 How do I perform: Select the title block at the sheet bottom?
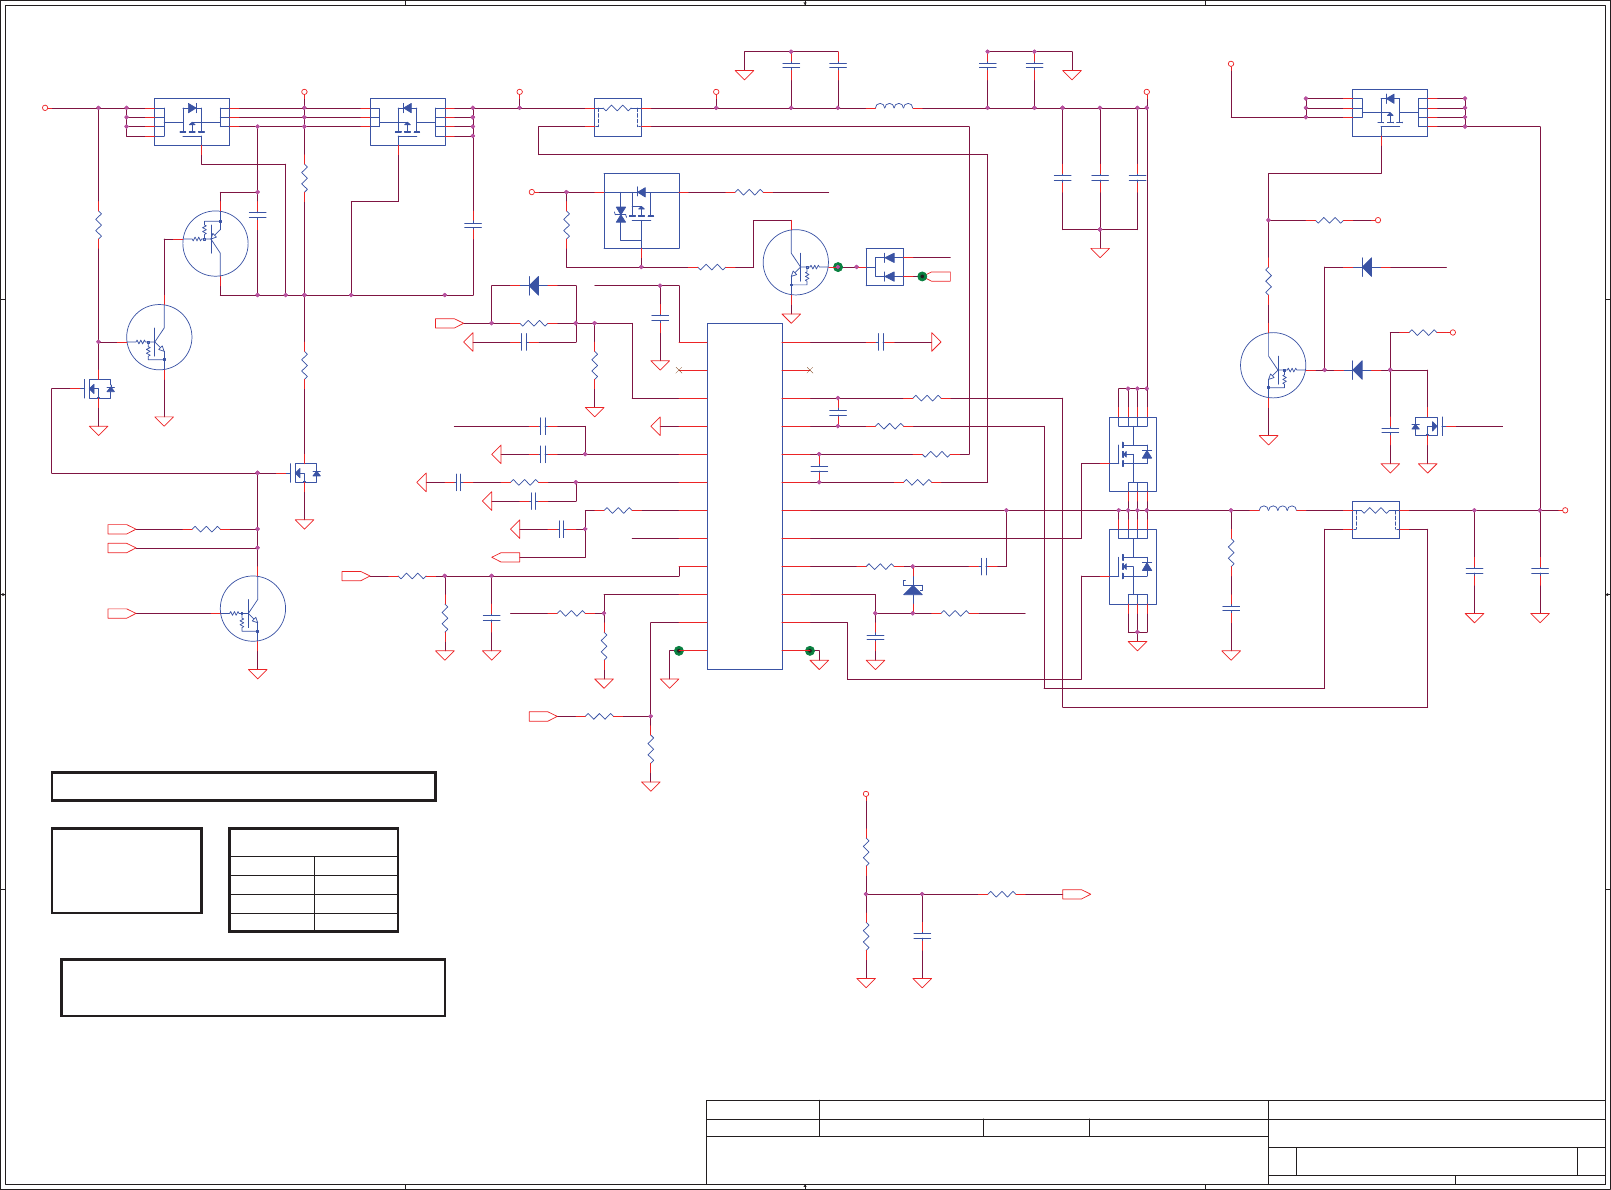click(1156, 1142)
